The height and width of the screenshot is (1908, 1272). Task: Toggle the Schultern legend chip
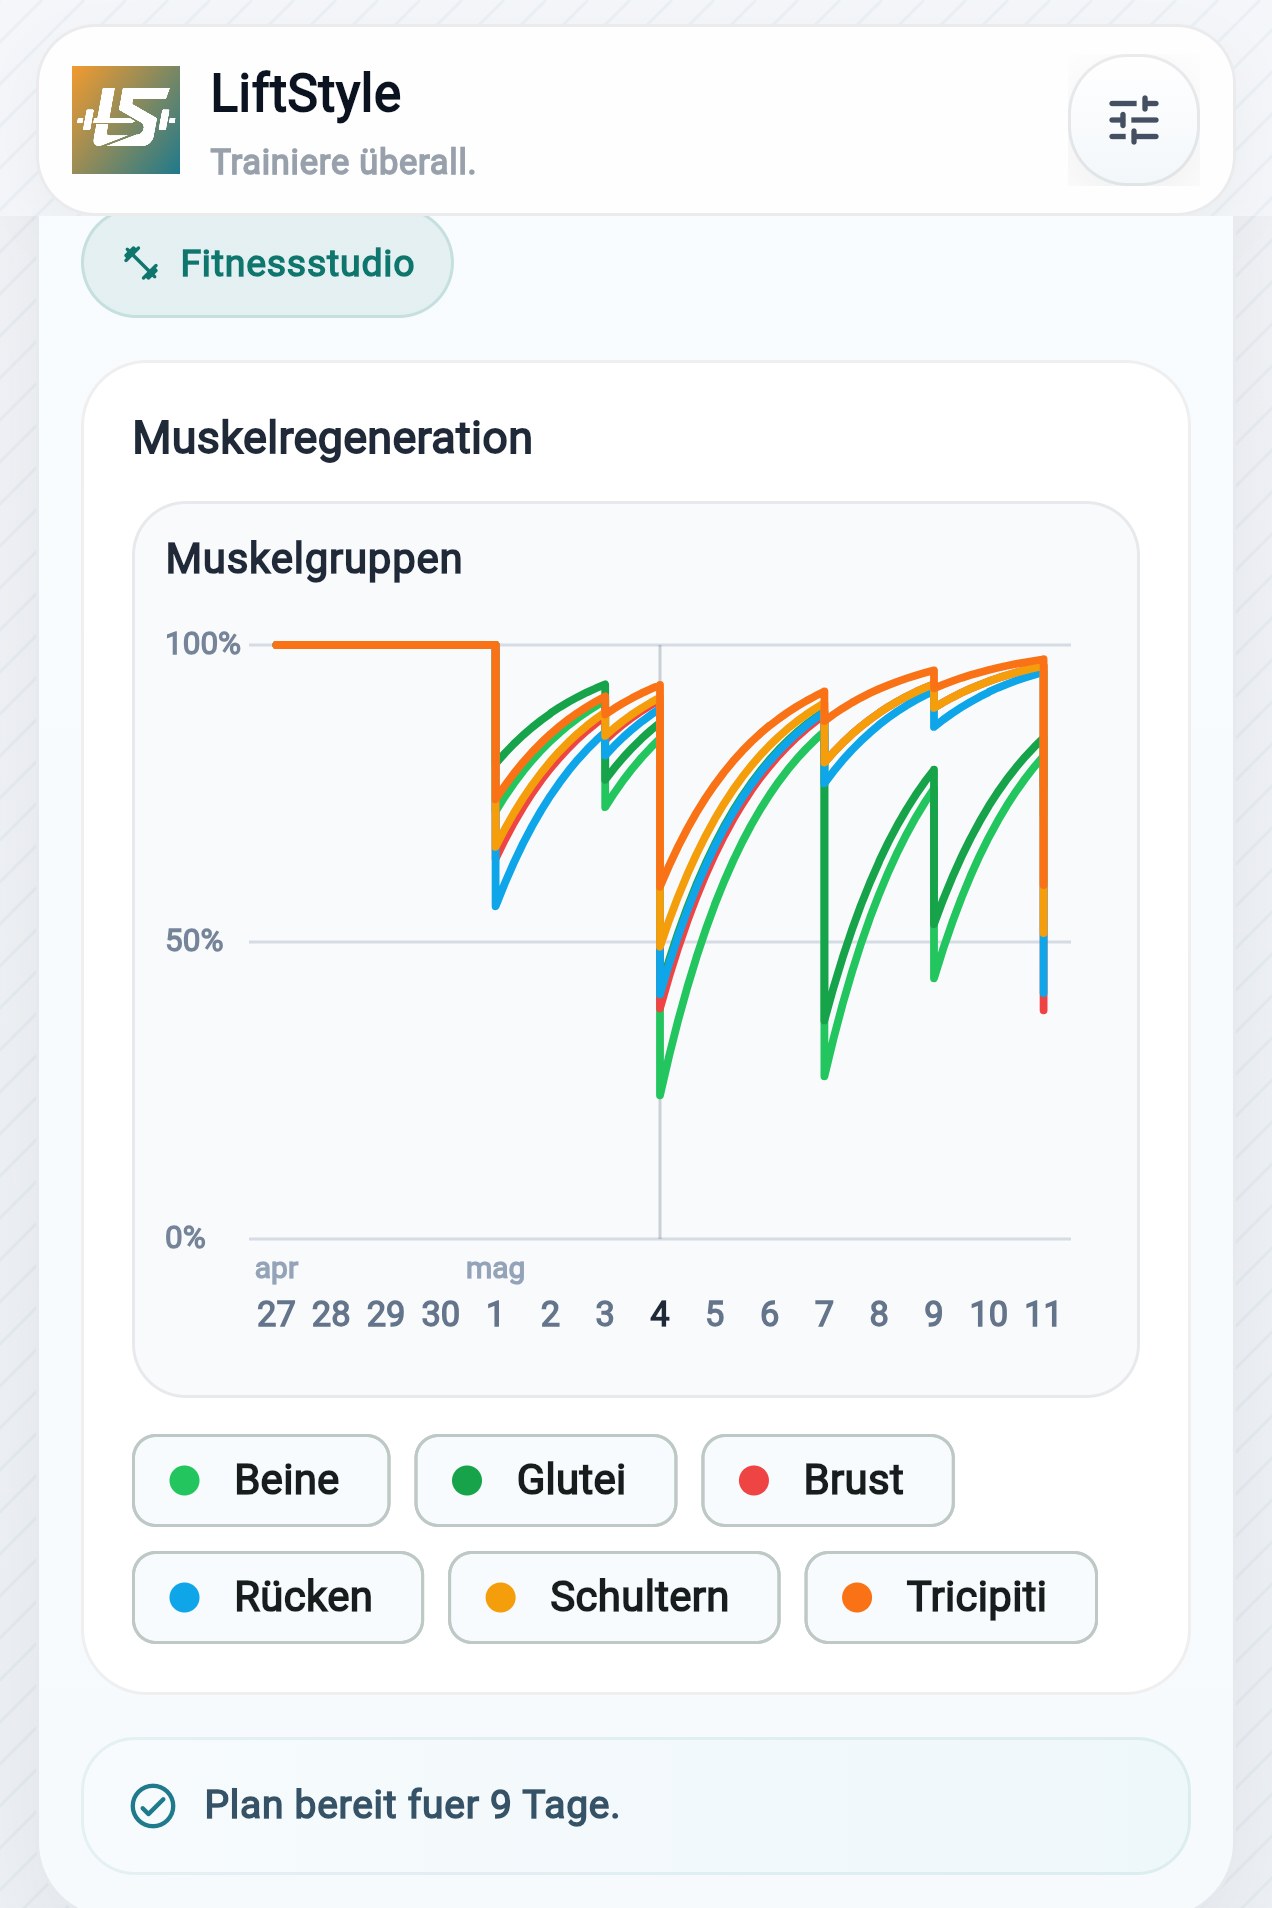pos(614,1597)
